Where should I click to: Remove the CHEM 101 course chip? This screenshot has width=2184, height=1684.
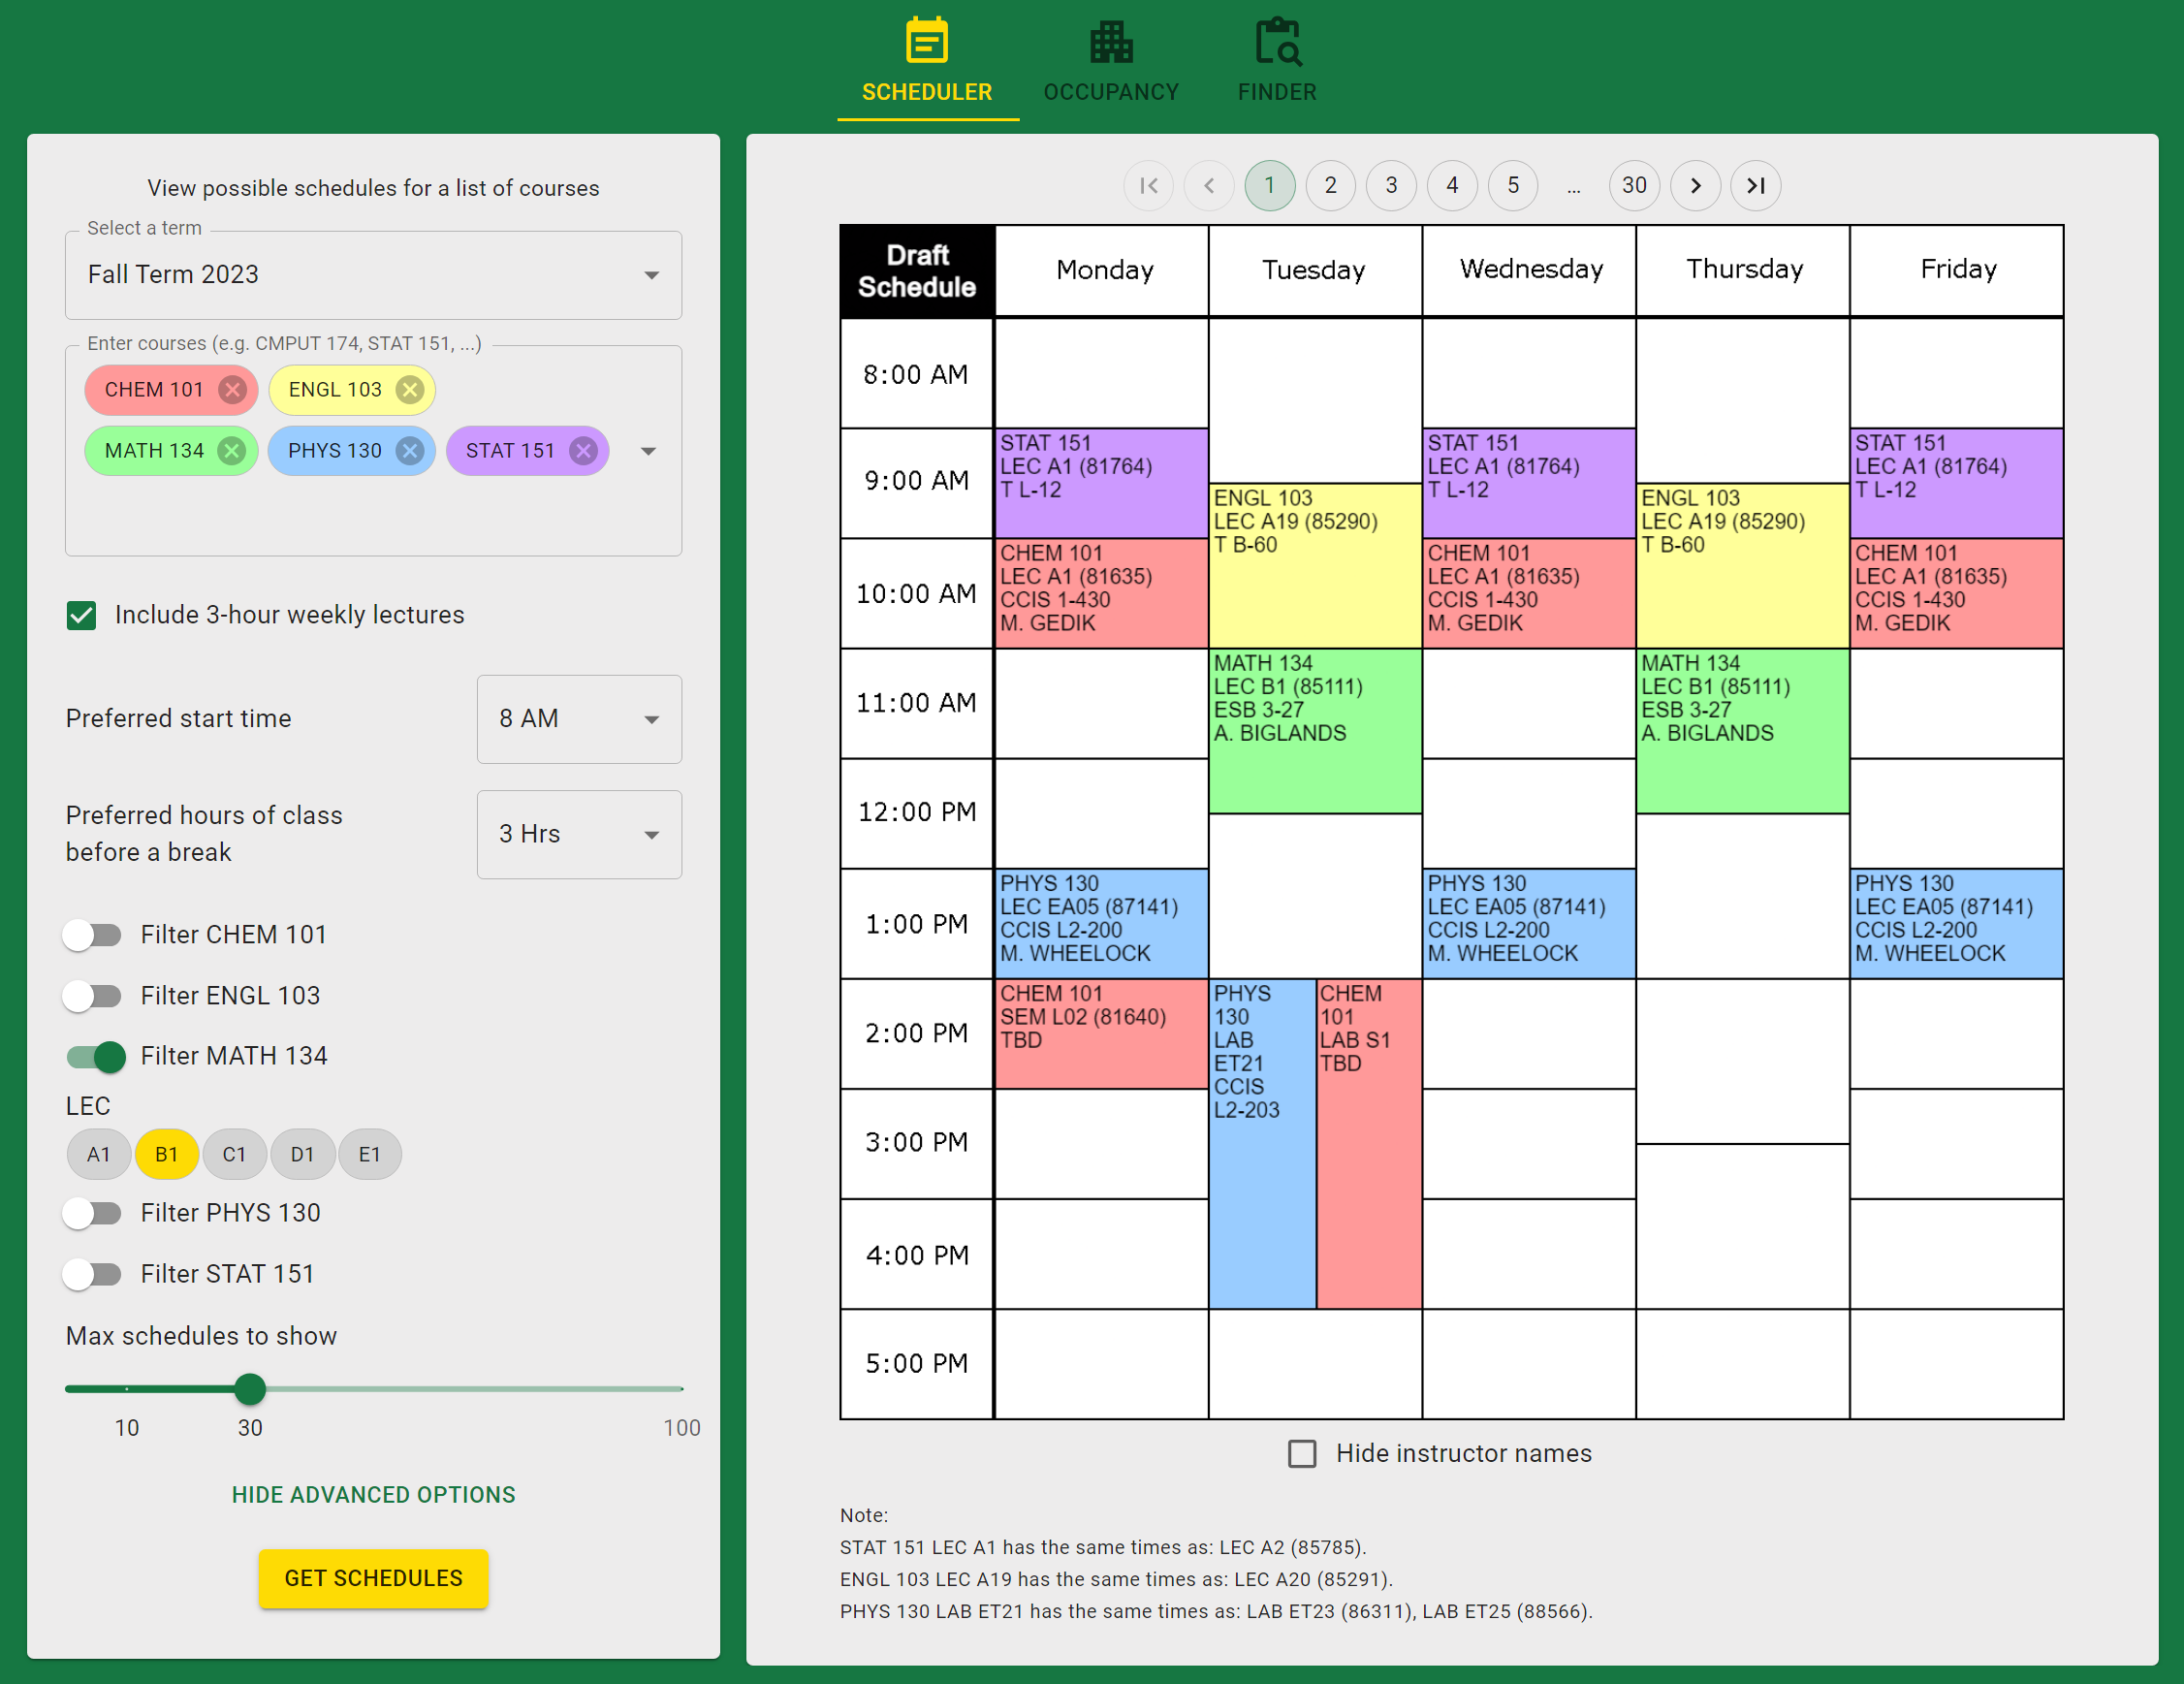click(232, 390)
